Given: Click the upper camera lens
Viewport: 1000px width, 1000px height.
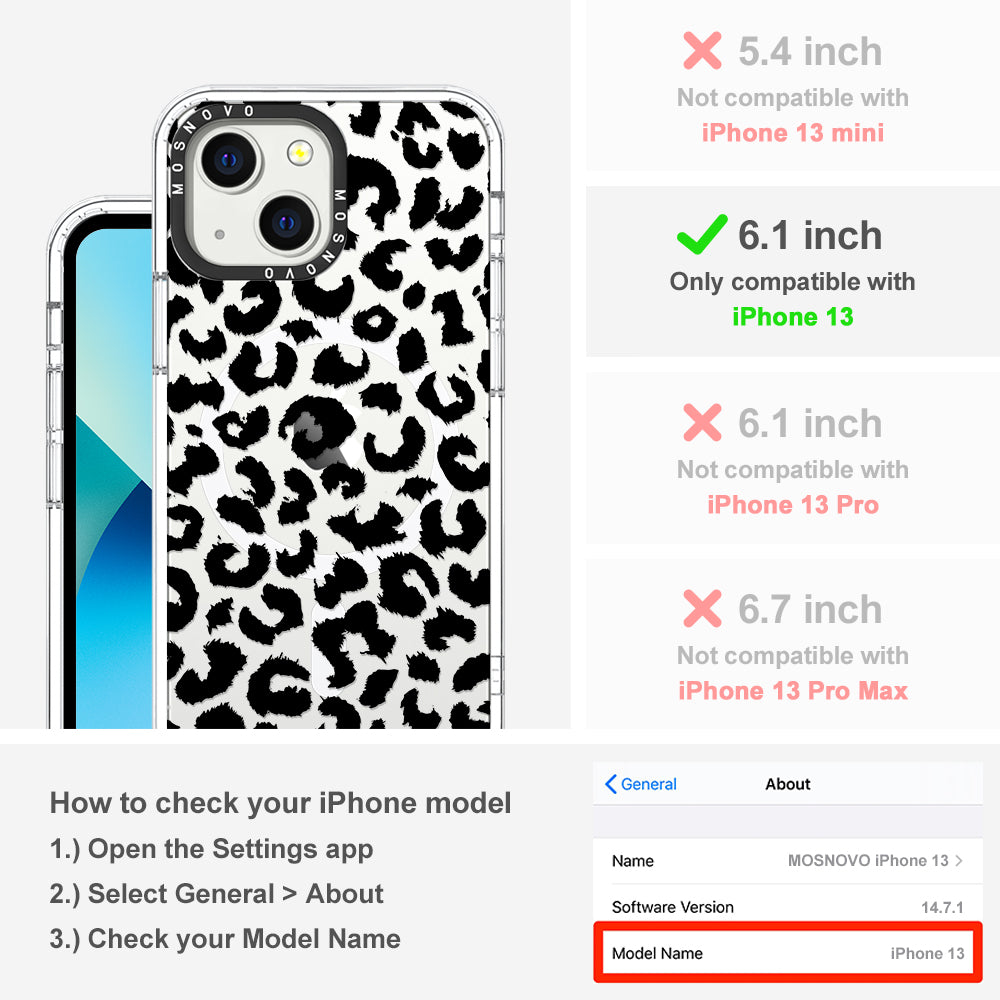Looking at the screenshot, I should pyautogui.click(x=228, y=160).
